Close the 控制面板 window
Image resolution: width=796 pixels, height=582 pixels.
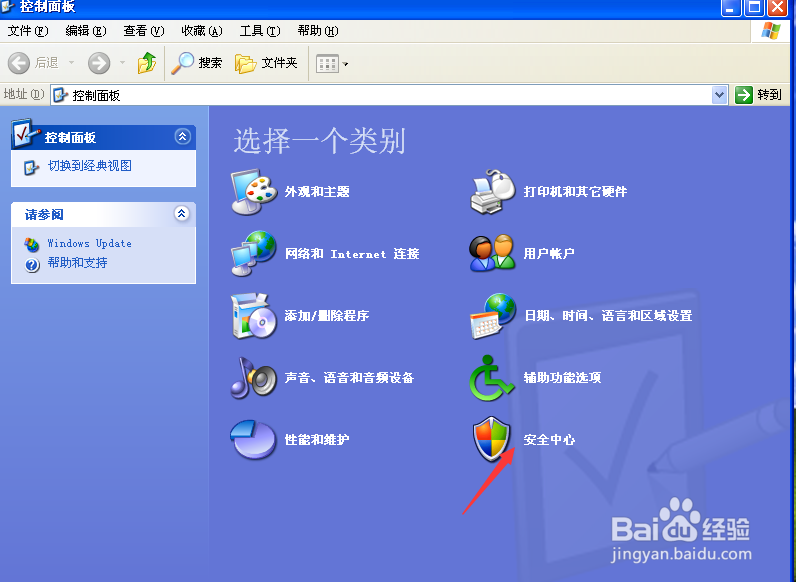[x=777, y=8]
